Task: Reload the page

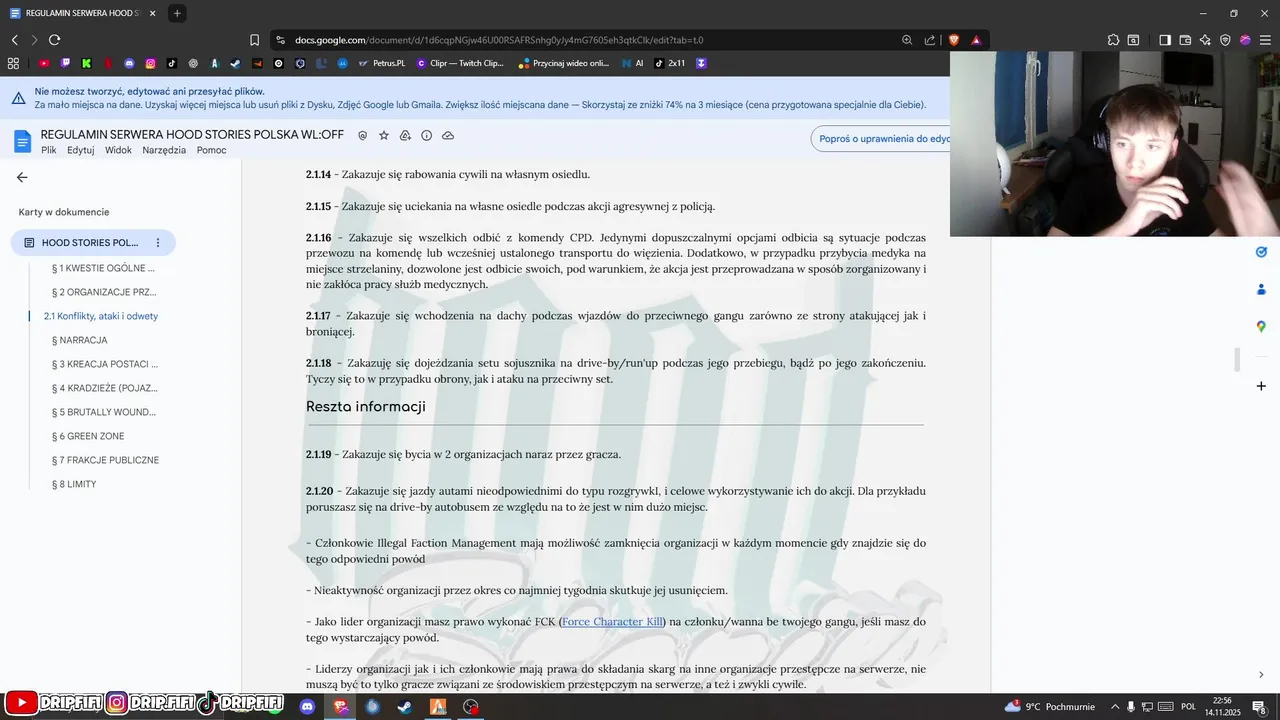Action: (x=54, y=40)
